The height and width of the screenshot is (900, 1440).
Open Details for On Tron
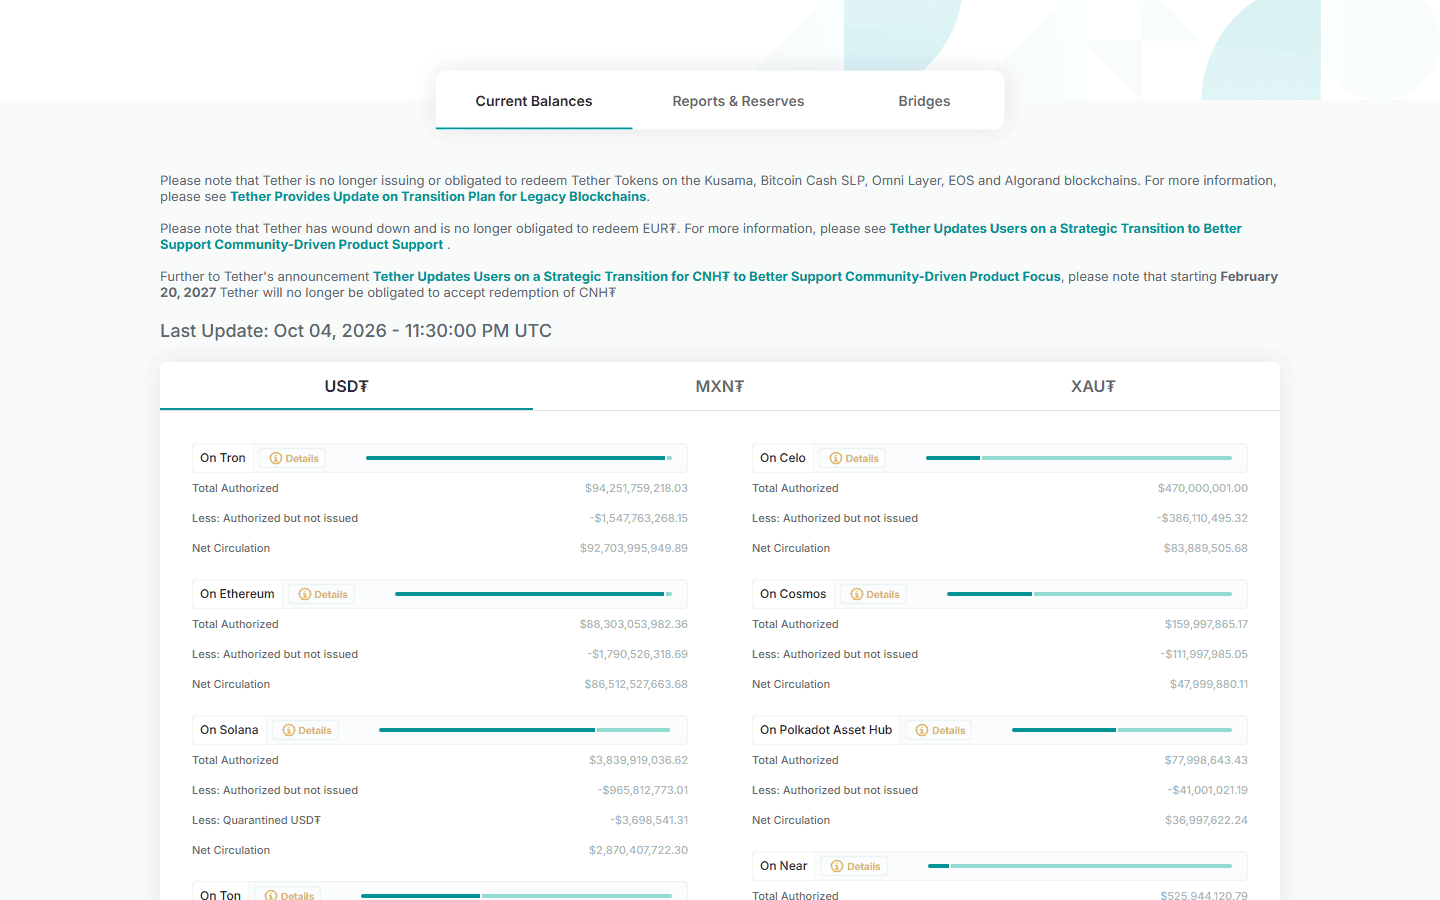click(293, 458)
